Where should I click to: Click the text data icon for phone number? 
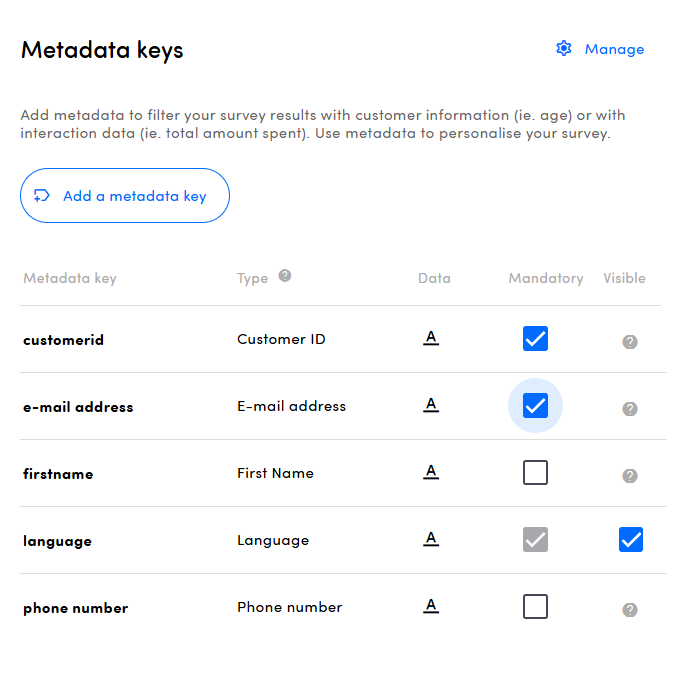(431, 606)
